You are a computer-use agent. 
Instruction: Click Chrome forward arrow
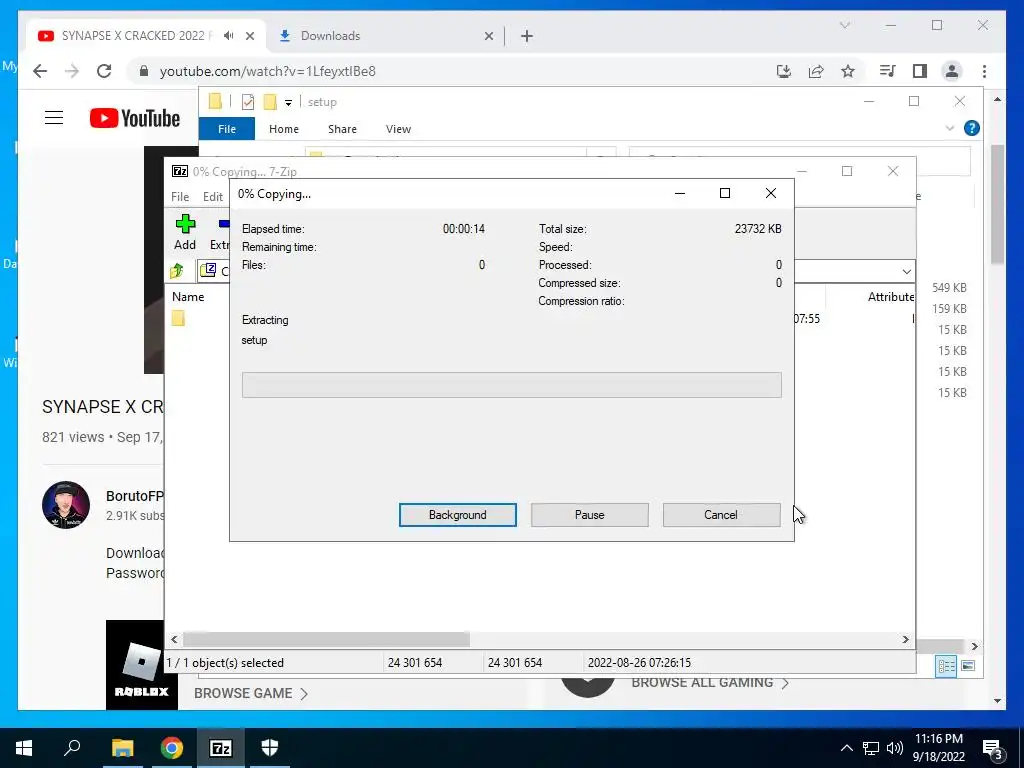click(72, 71)
